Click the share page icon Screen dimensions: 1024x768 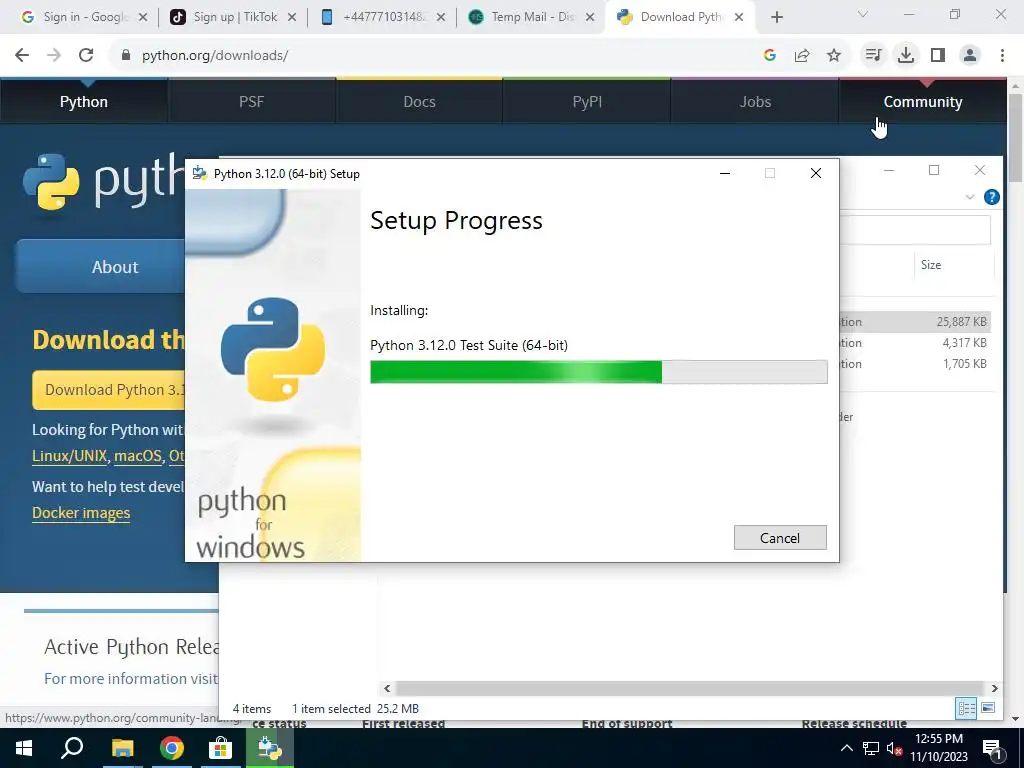tap(802, 56)
